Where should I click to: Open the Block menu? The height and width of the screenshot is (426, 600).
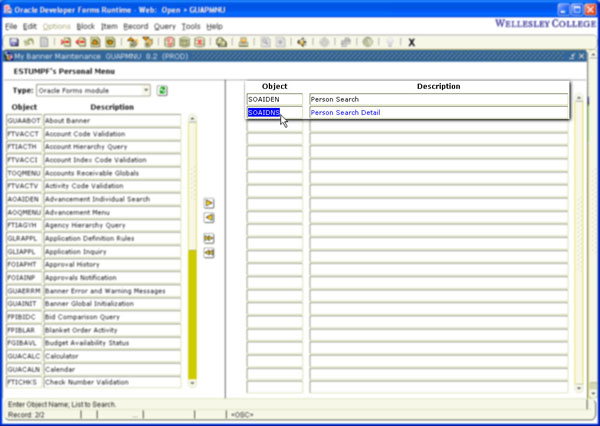[85, 26]
